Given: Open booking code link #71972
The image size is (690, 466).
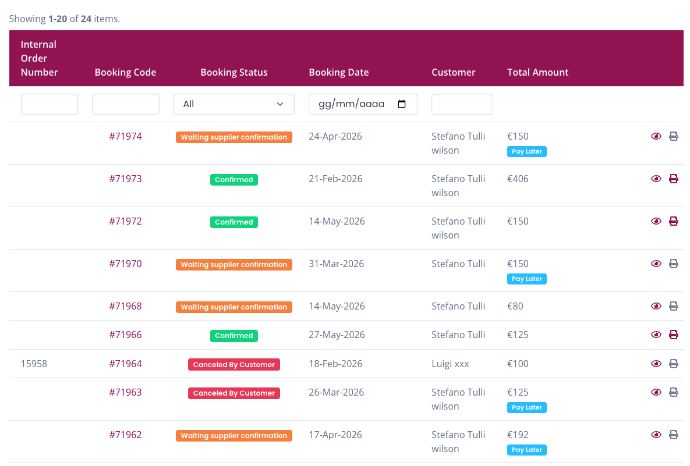Looking at the screenshot, I should 125,221.
